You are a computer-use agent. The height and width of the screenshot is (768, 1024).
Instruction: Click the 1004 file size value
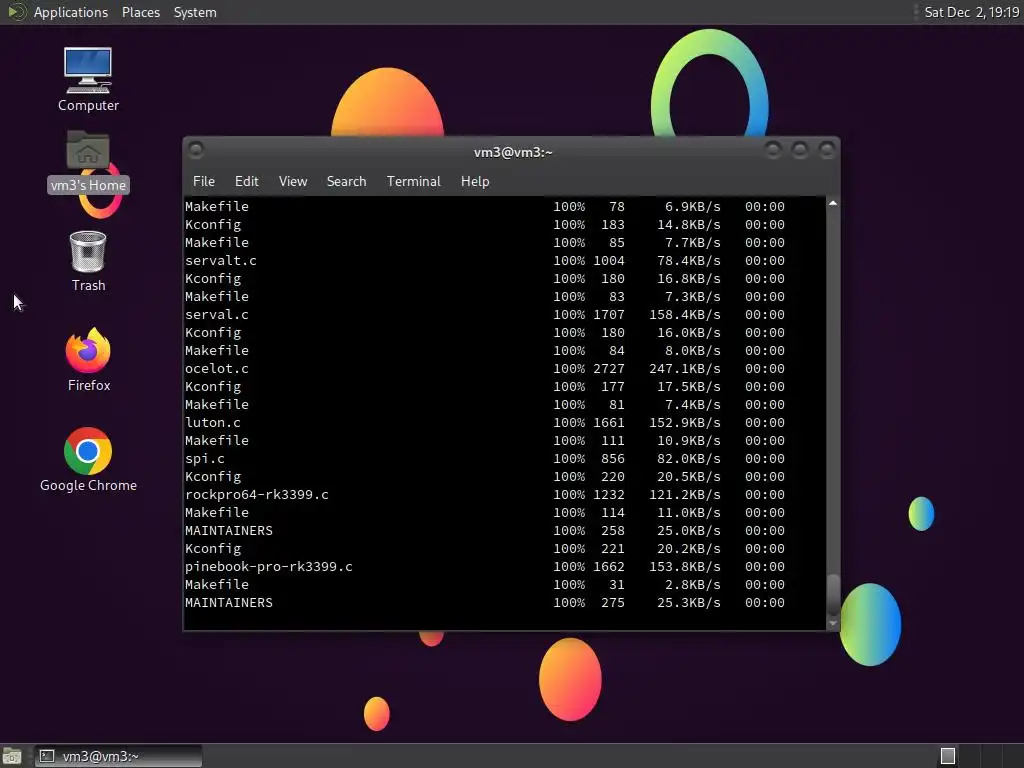609,261
